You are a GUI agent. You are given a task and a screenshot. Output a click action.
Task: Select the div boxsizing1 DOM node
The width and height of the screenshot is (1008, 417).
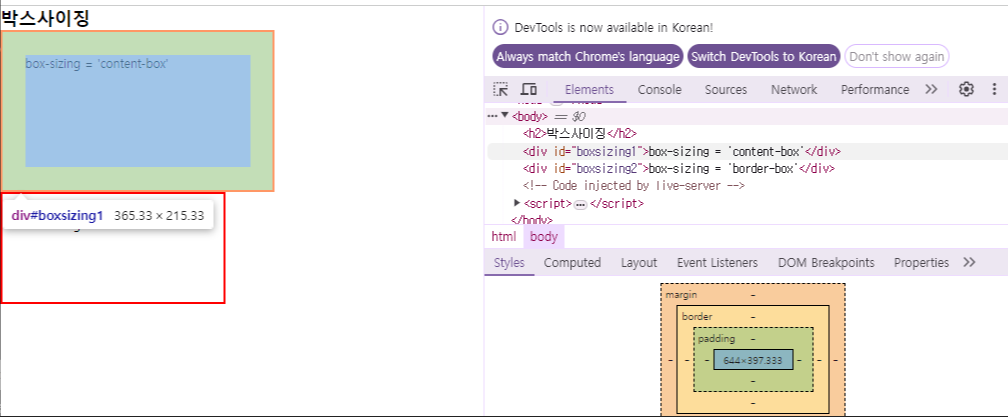tap(682, 152)
